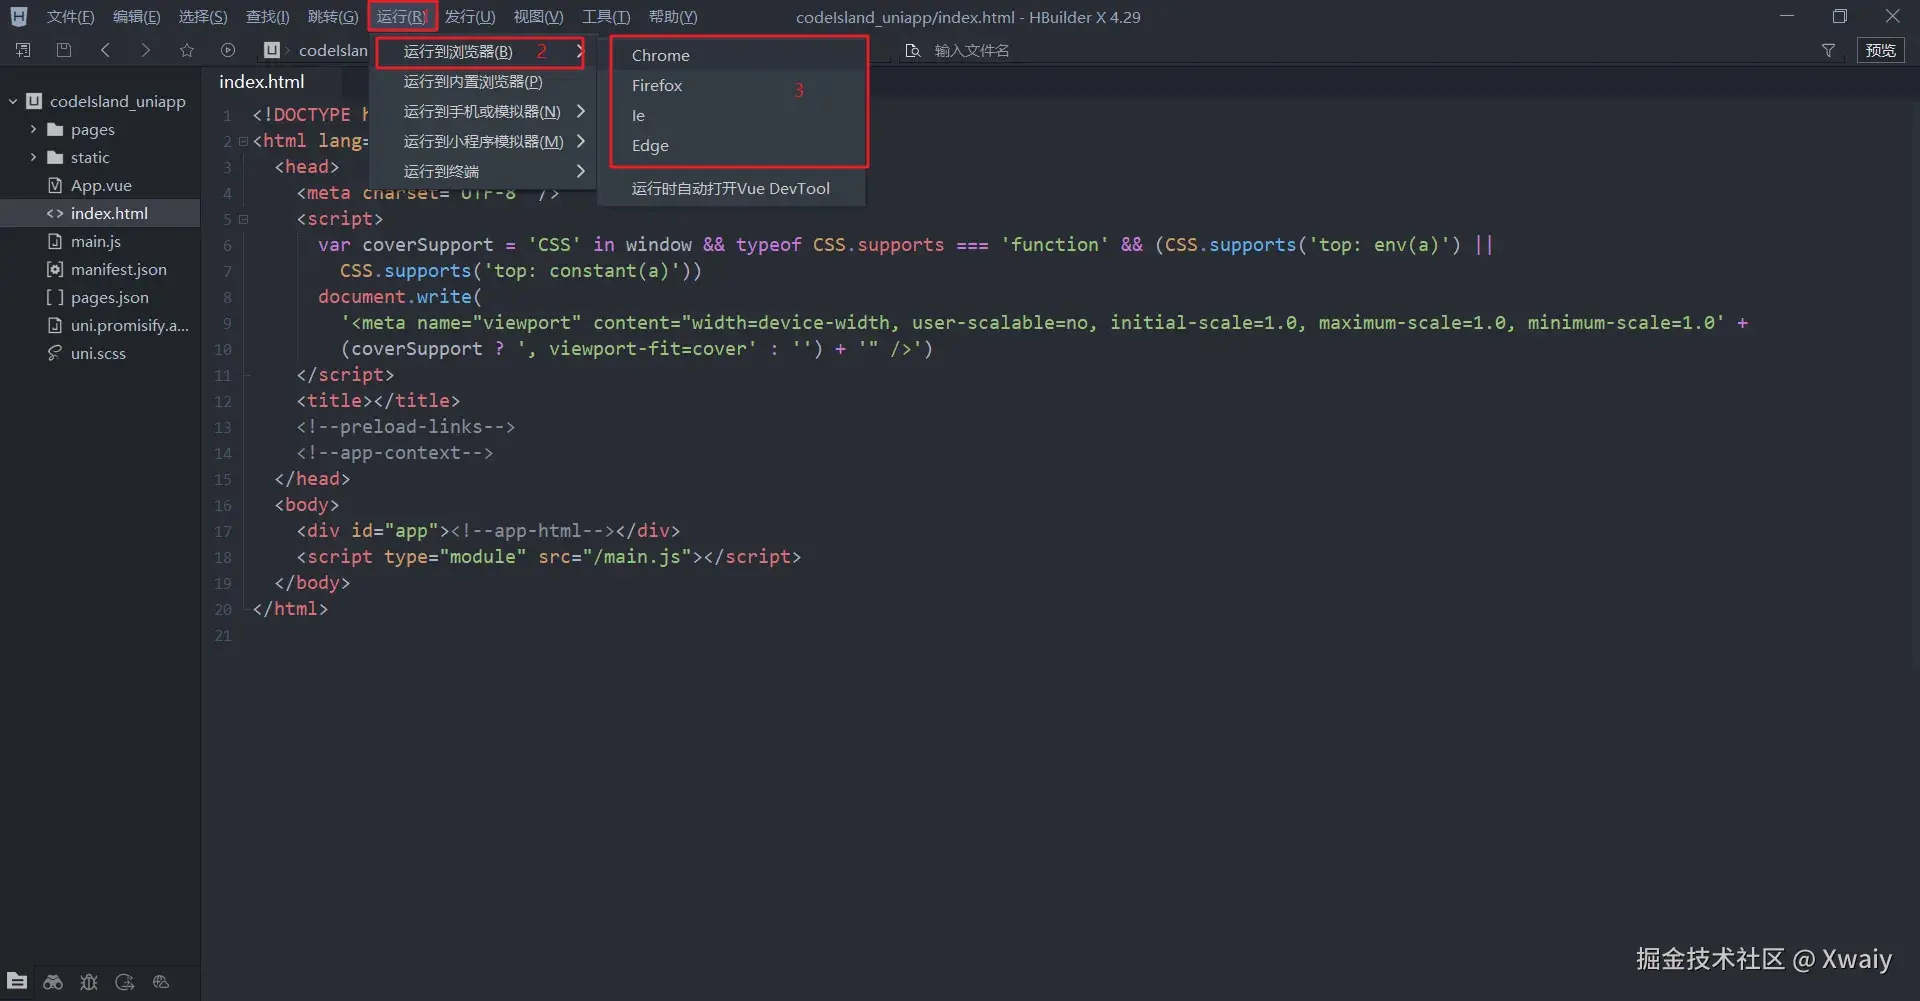Click line number 21 in the gutter
The height and width of the screenshot is (1001, 1920).
pyautogui.click(x=223, y=635)
